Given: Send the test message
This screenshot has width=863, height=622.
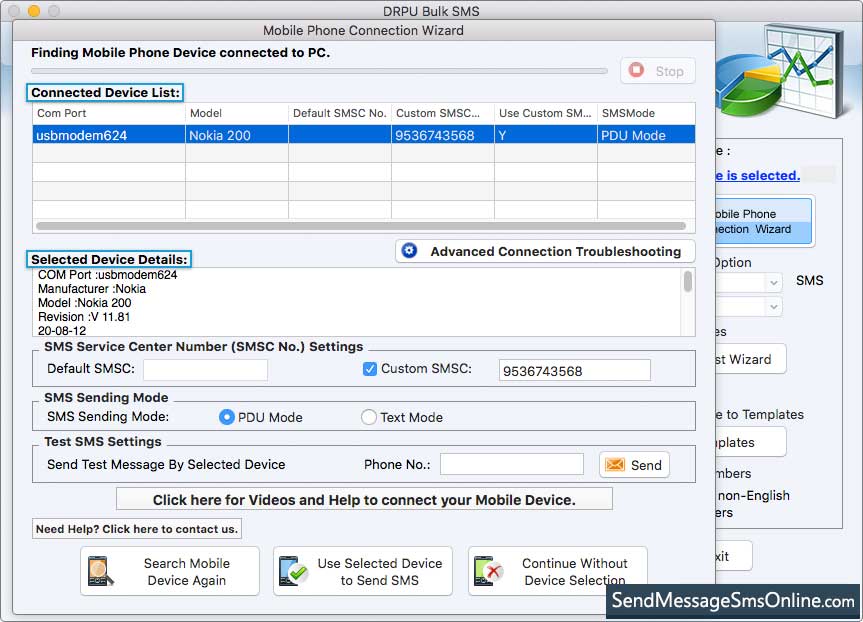Looking at the screenshot, I should 634,465.
